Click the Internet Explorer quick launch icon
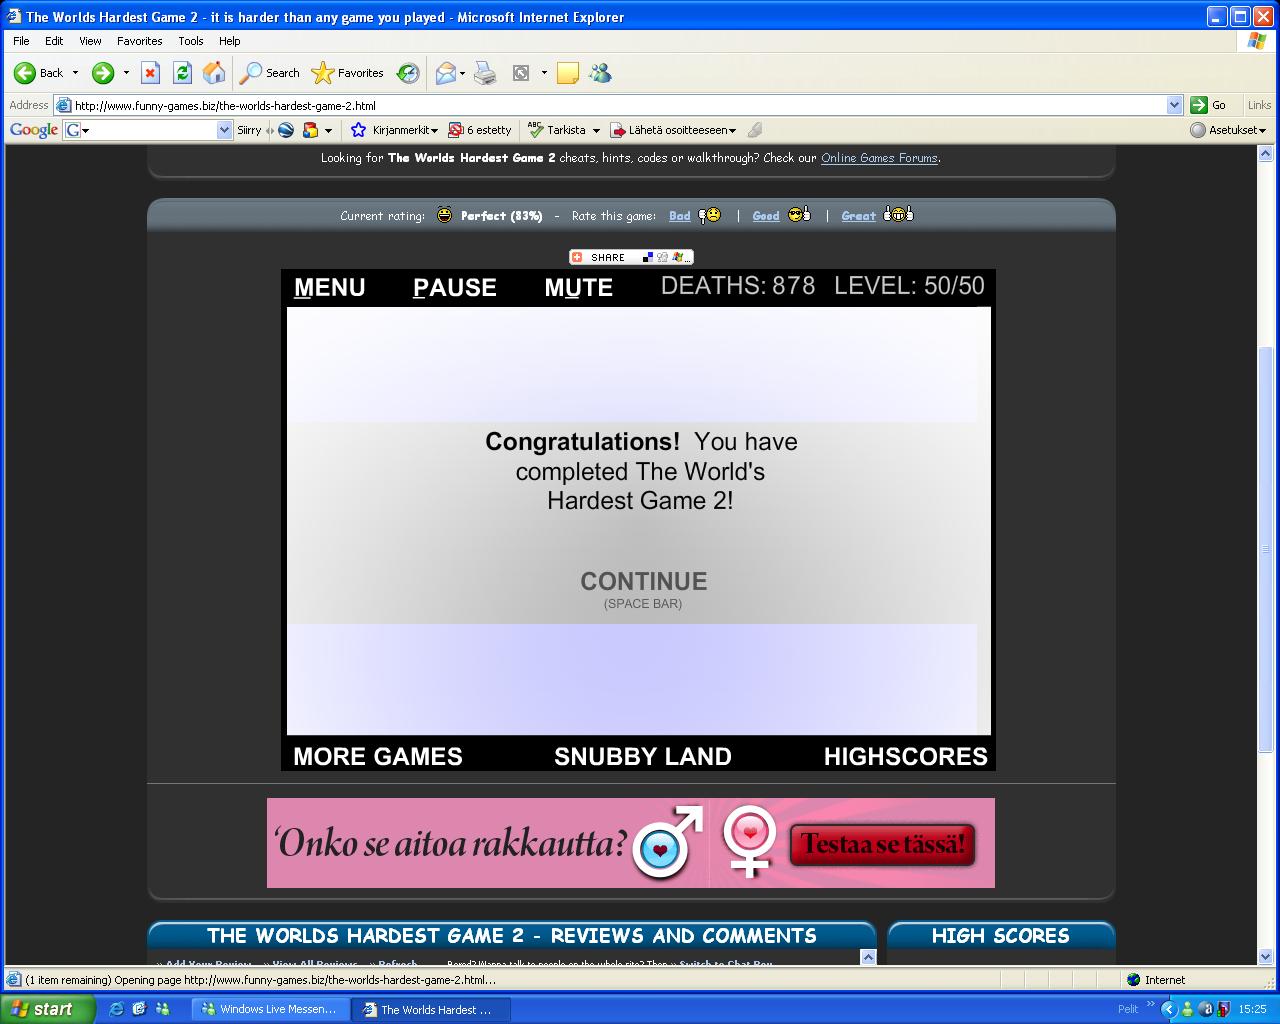 [x=116, y=1009]
